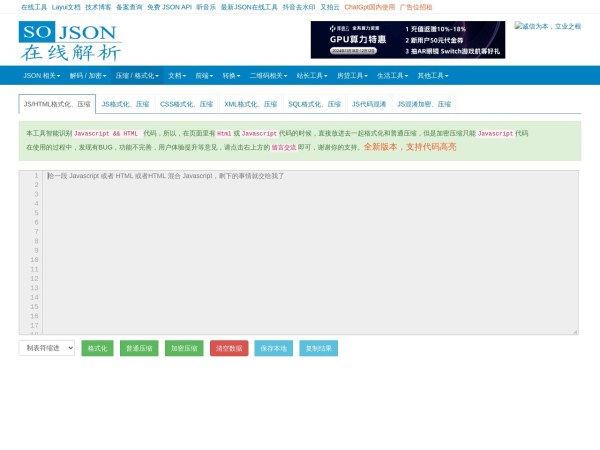Clear data with the red 清空数据 button

[229, 348]
